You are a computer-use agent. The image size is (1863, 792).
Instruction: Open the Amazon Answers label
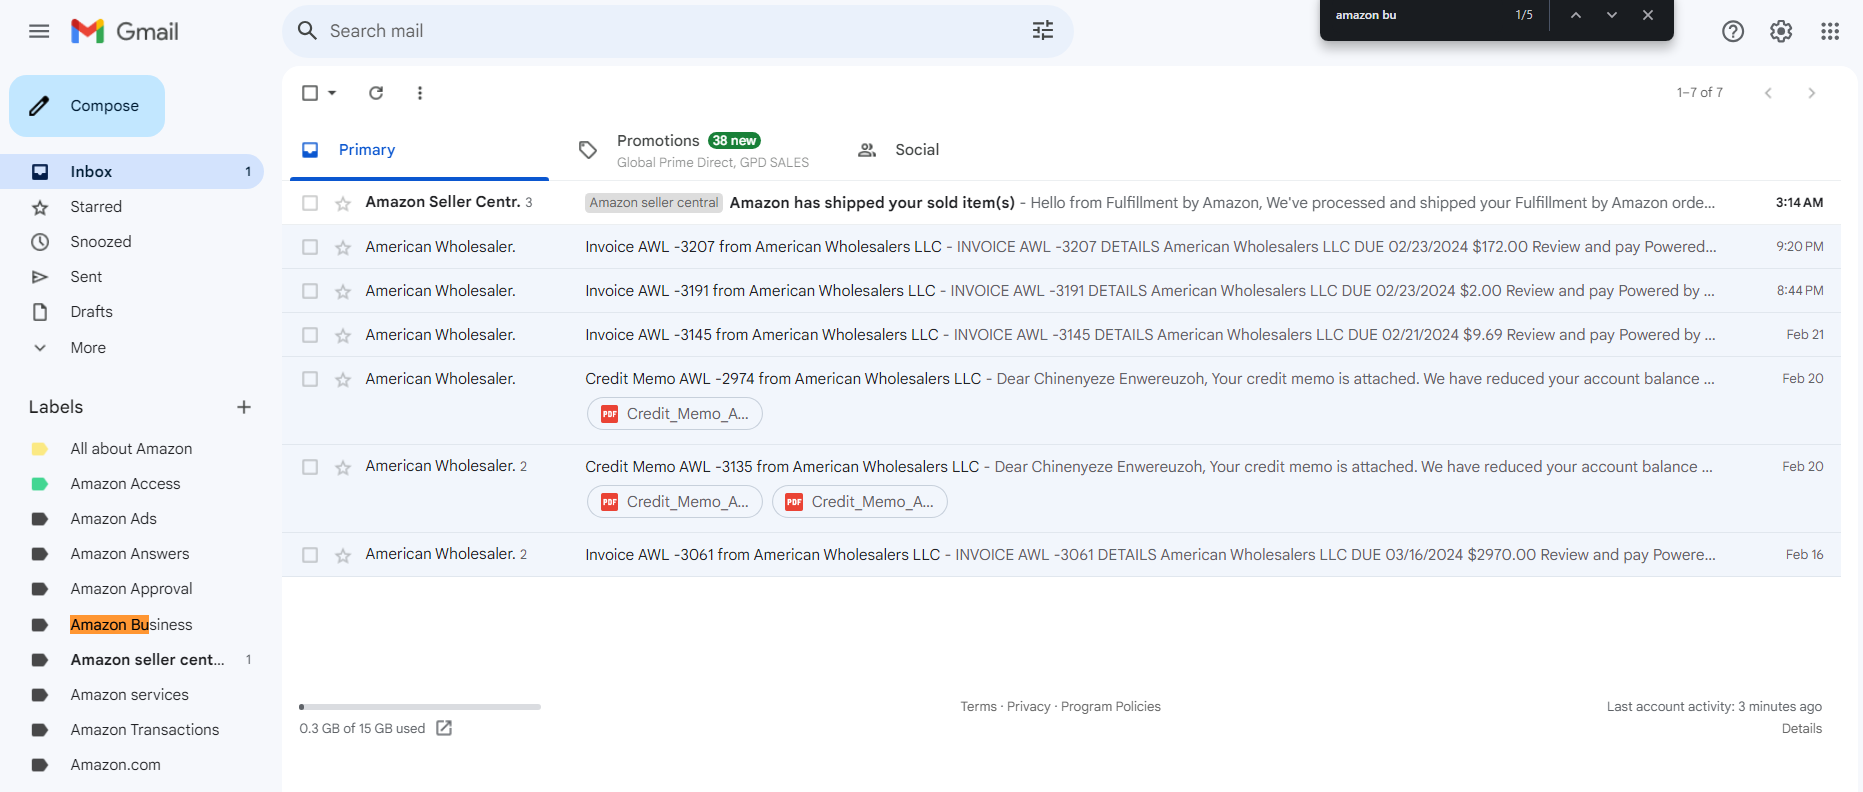point(132,554)
